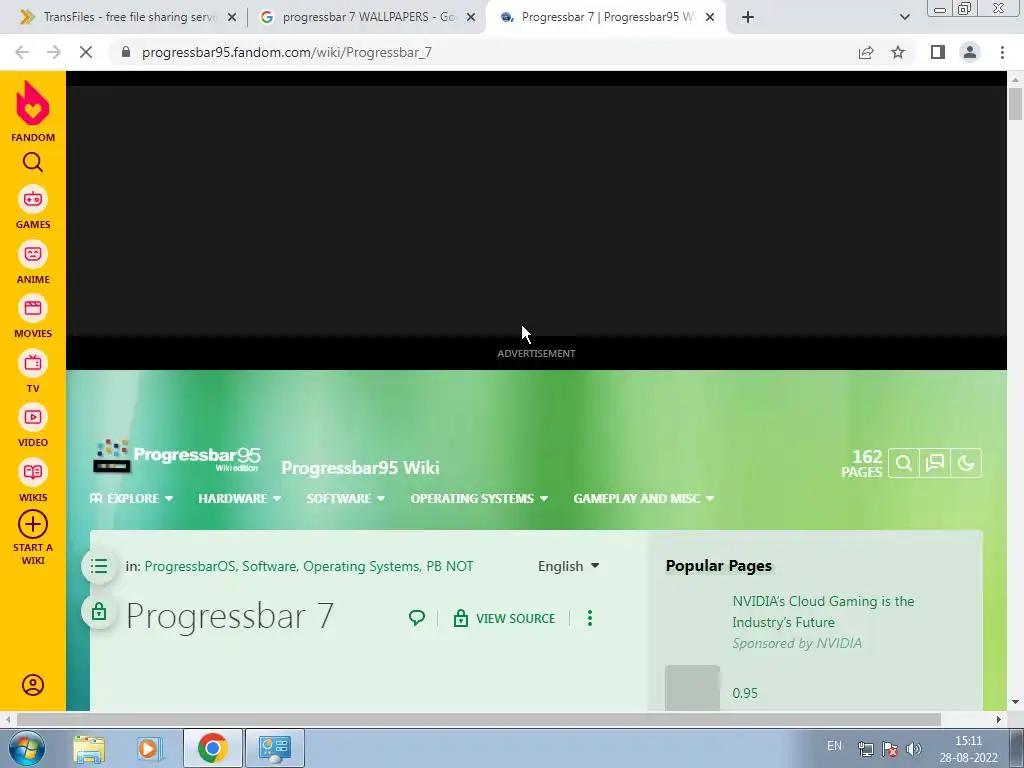Open the Video section icon
The height and width of the screenshot is (768, 1024).
tap(33, 417)
